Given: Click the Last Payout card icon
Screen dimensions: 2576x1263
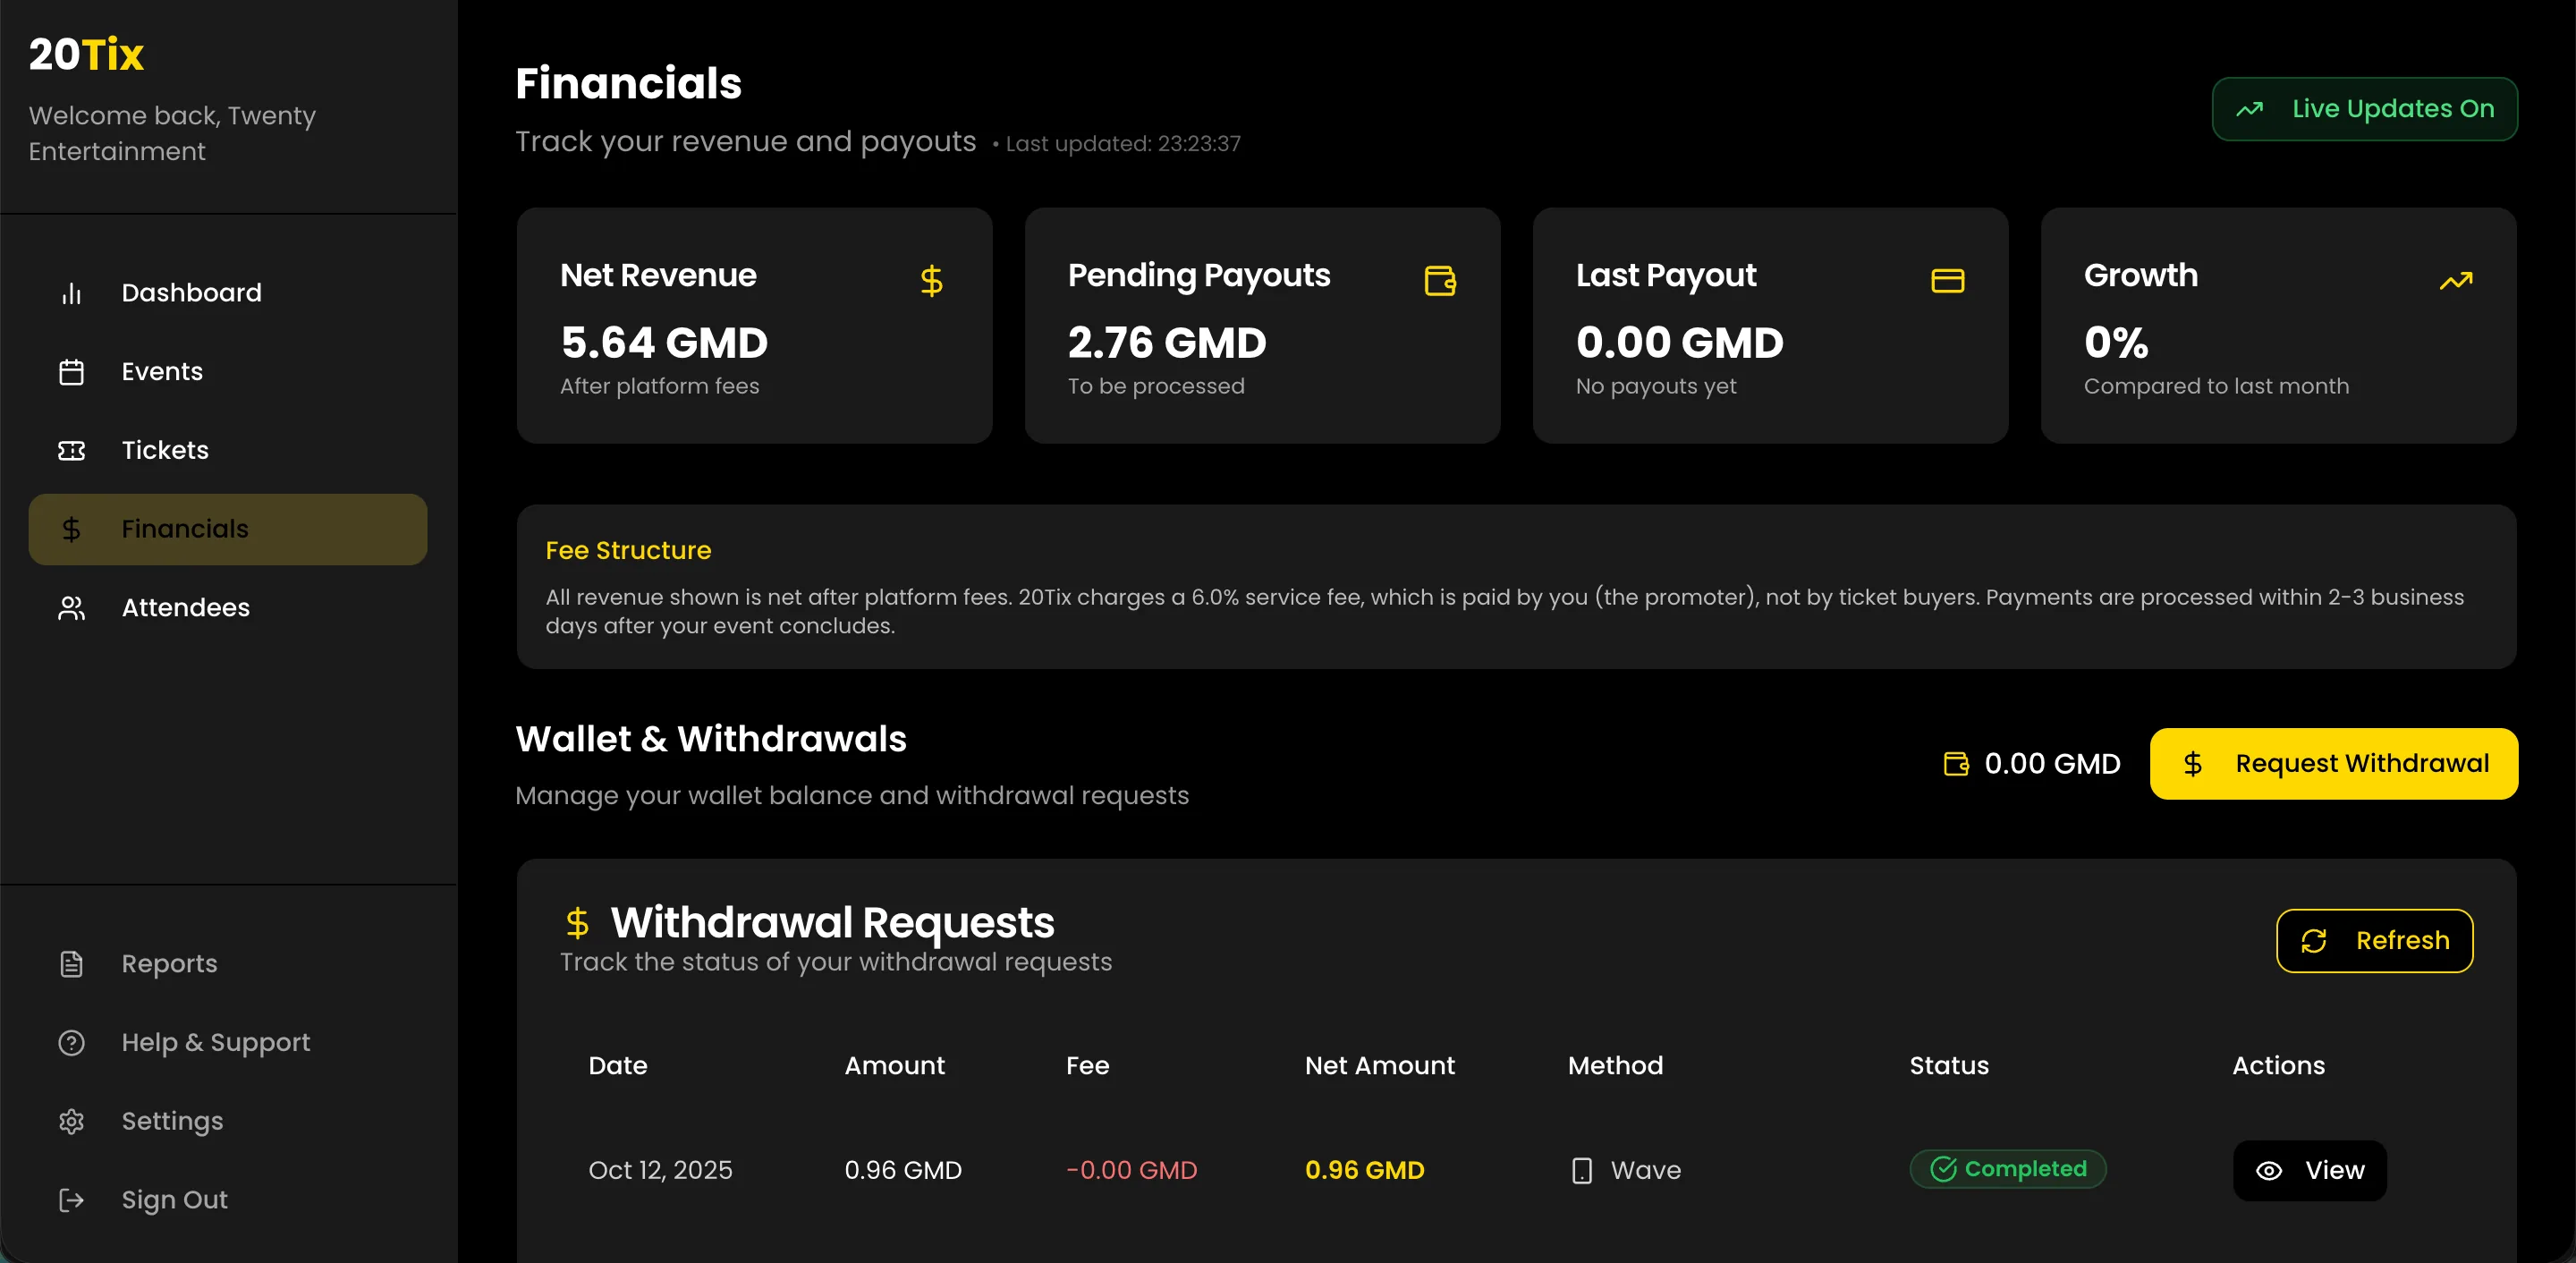Looking at the screenshot, I should [x=1947, y=281].
